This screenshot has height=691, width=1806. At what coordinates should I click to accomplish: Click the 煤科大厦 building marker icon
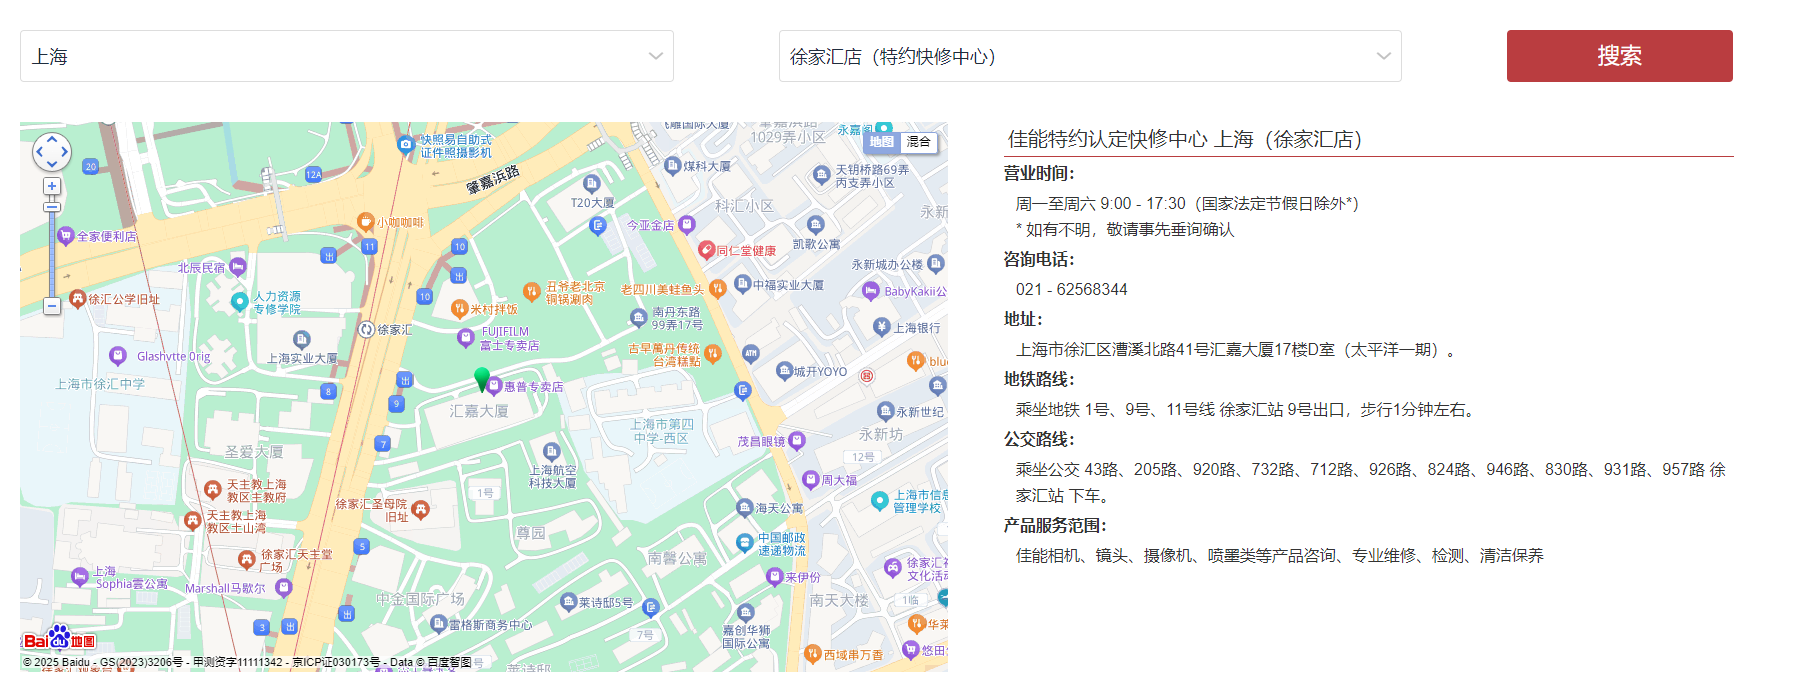673,166
